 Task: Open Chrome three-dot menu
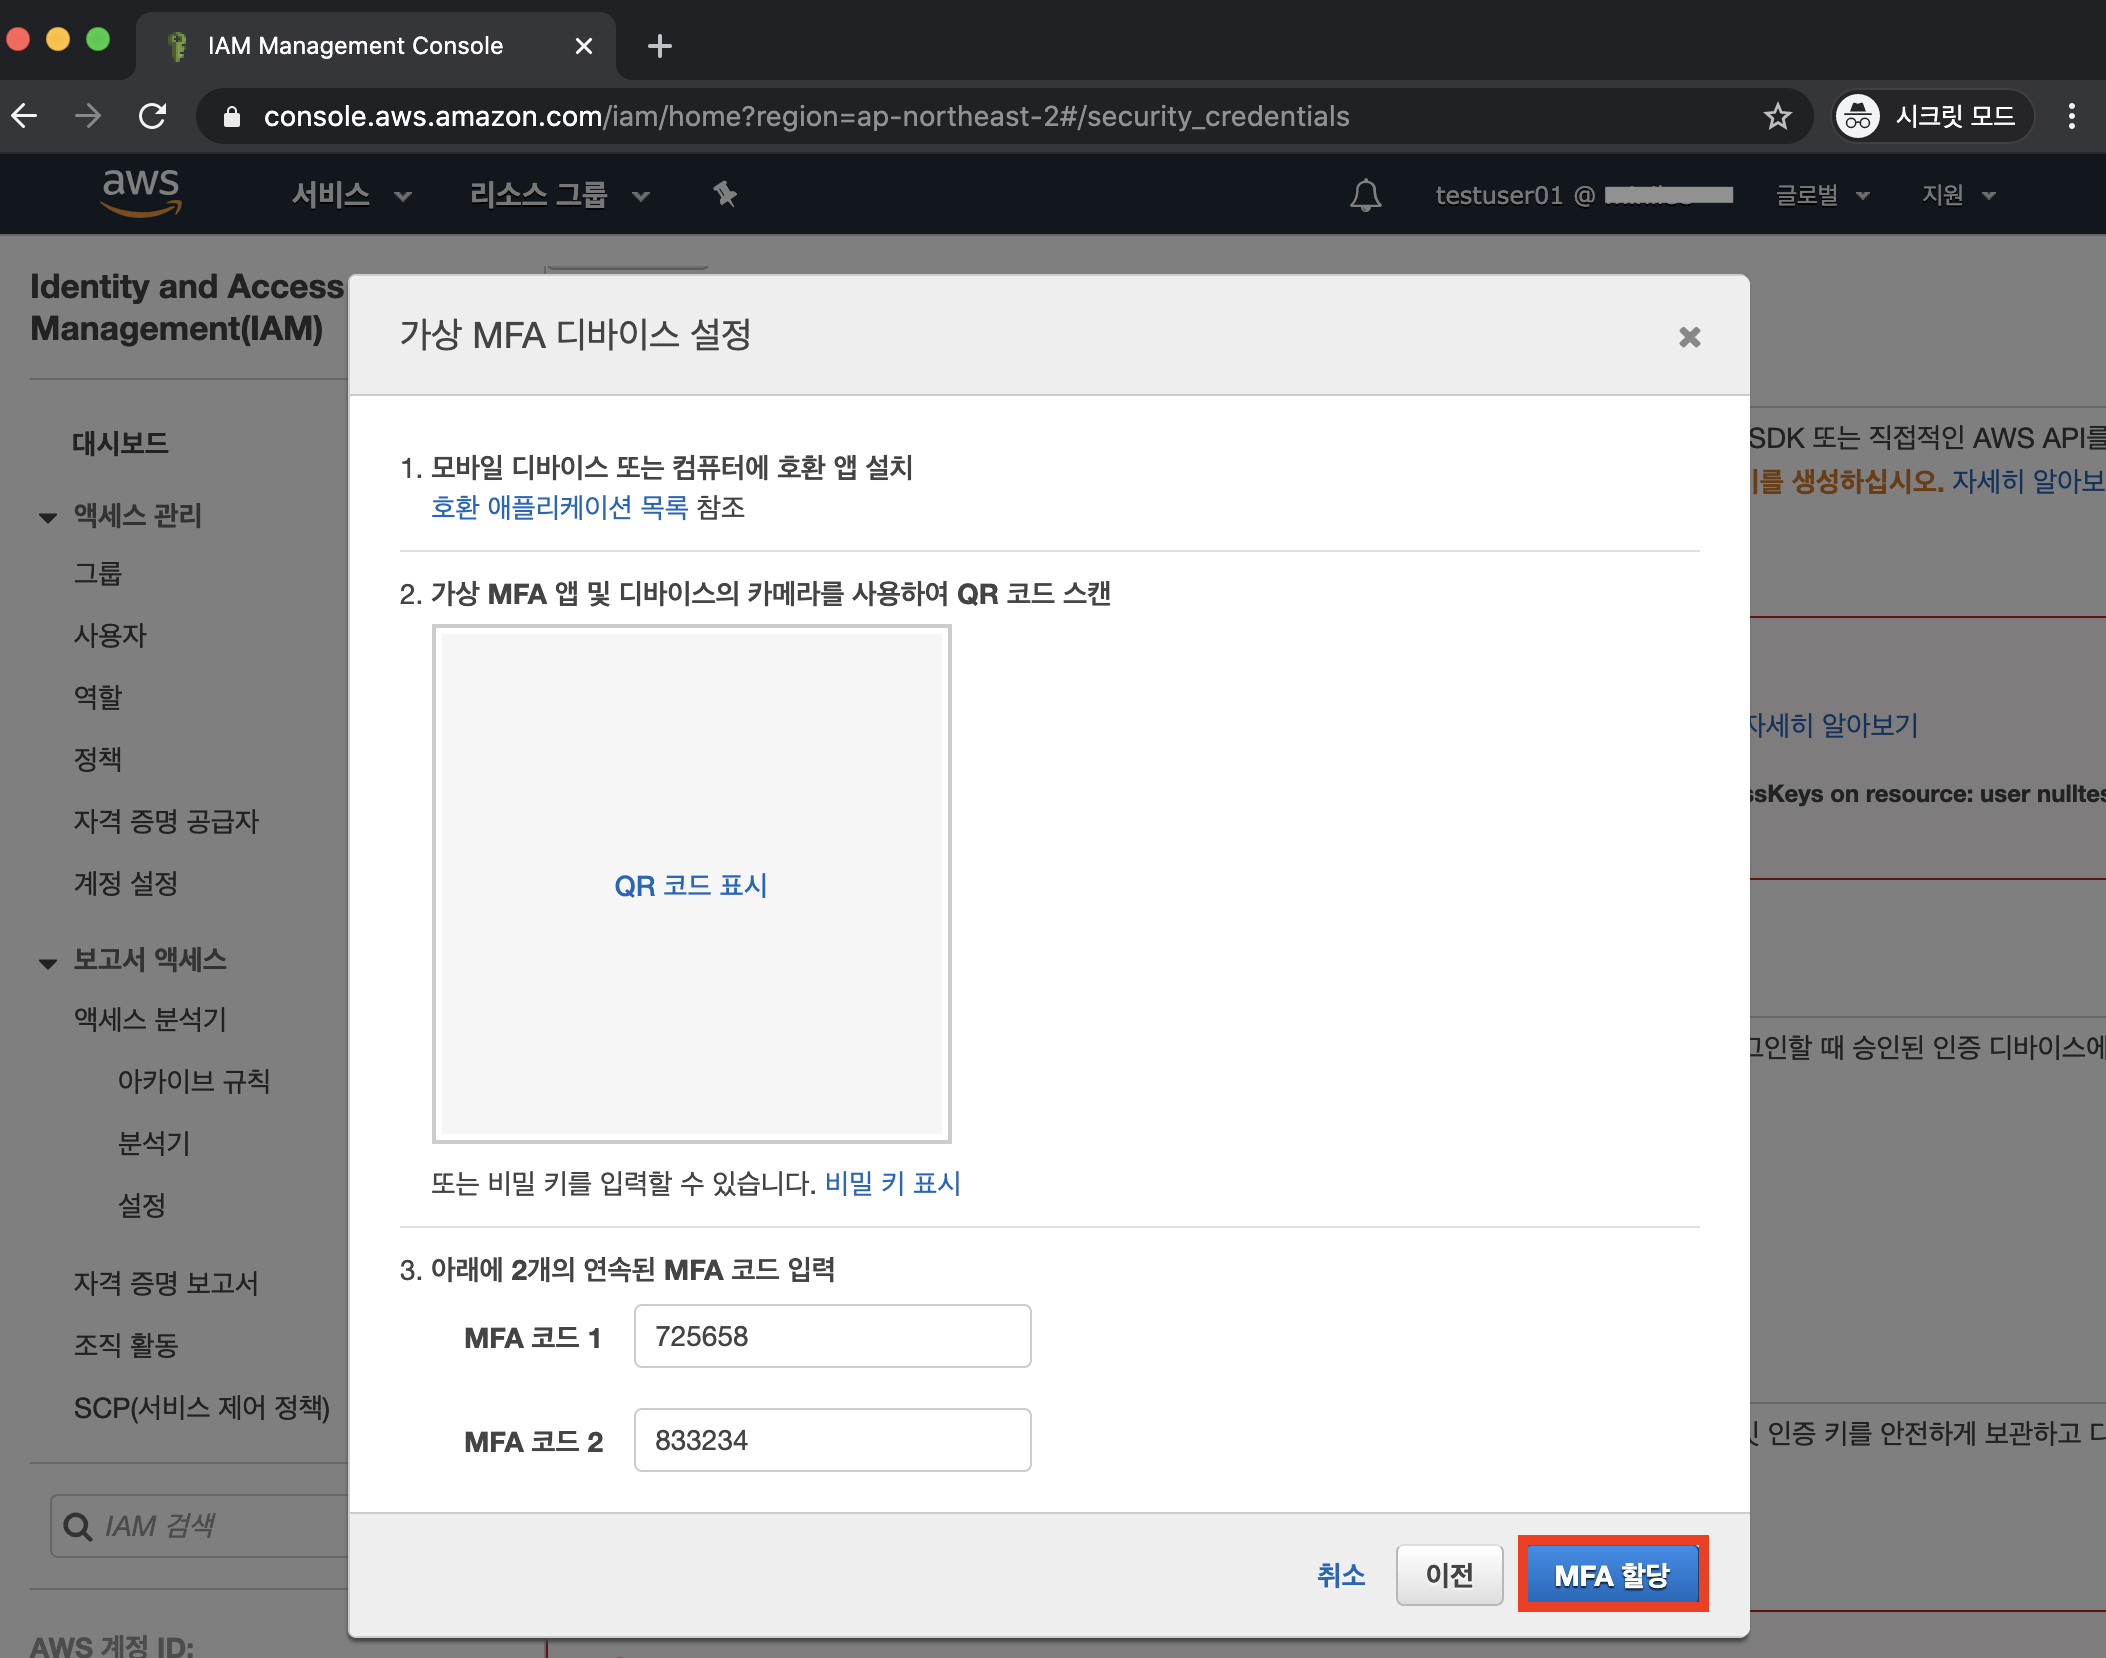[x=2071, y=117]
